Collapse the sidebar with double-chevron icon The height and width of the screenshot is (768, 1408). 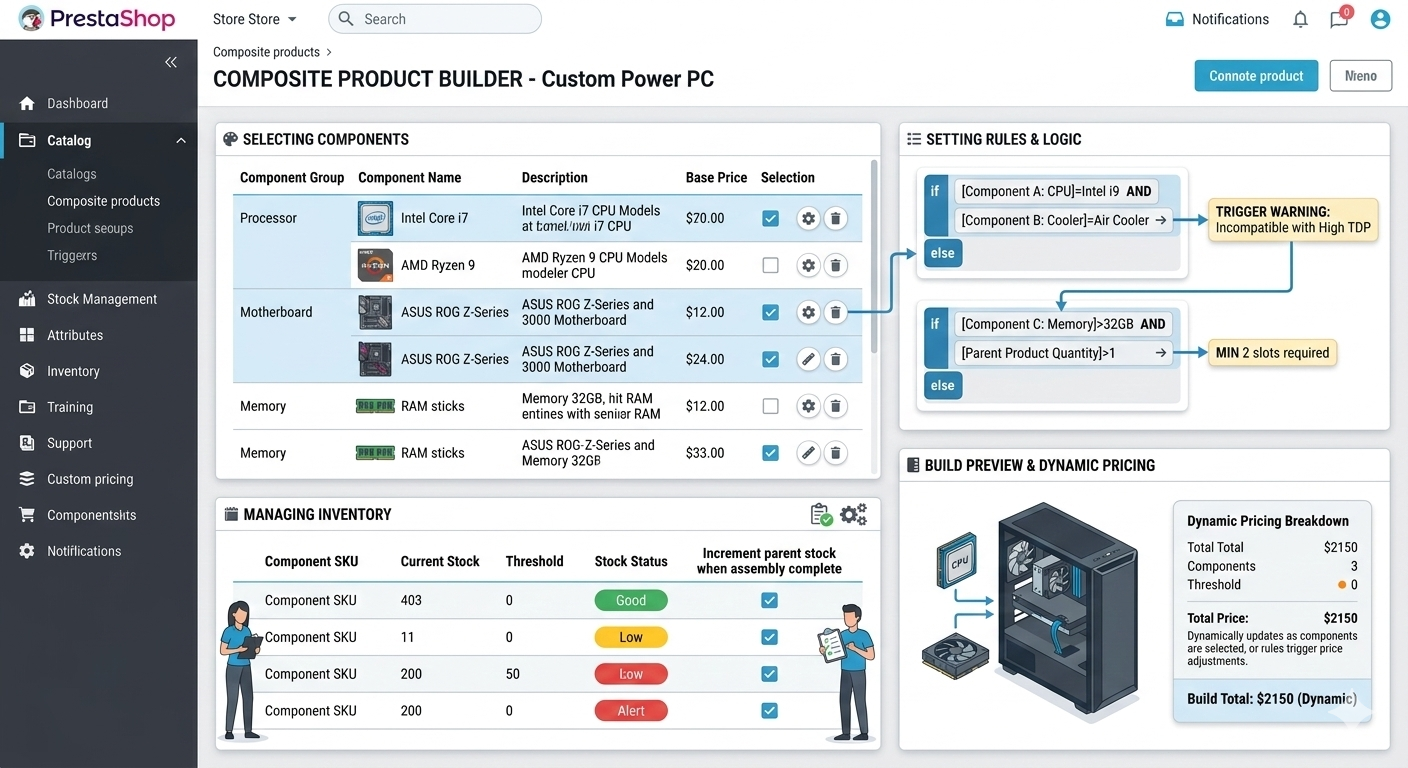pyautogui.click(x=171, y=62)
